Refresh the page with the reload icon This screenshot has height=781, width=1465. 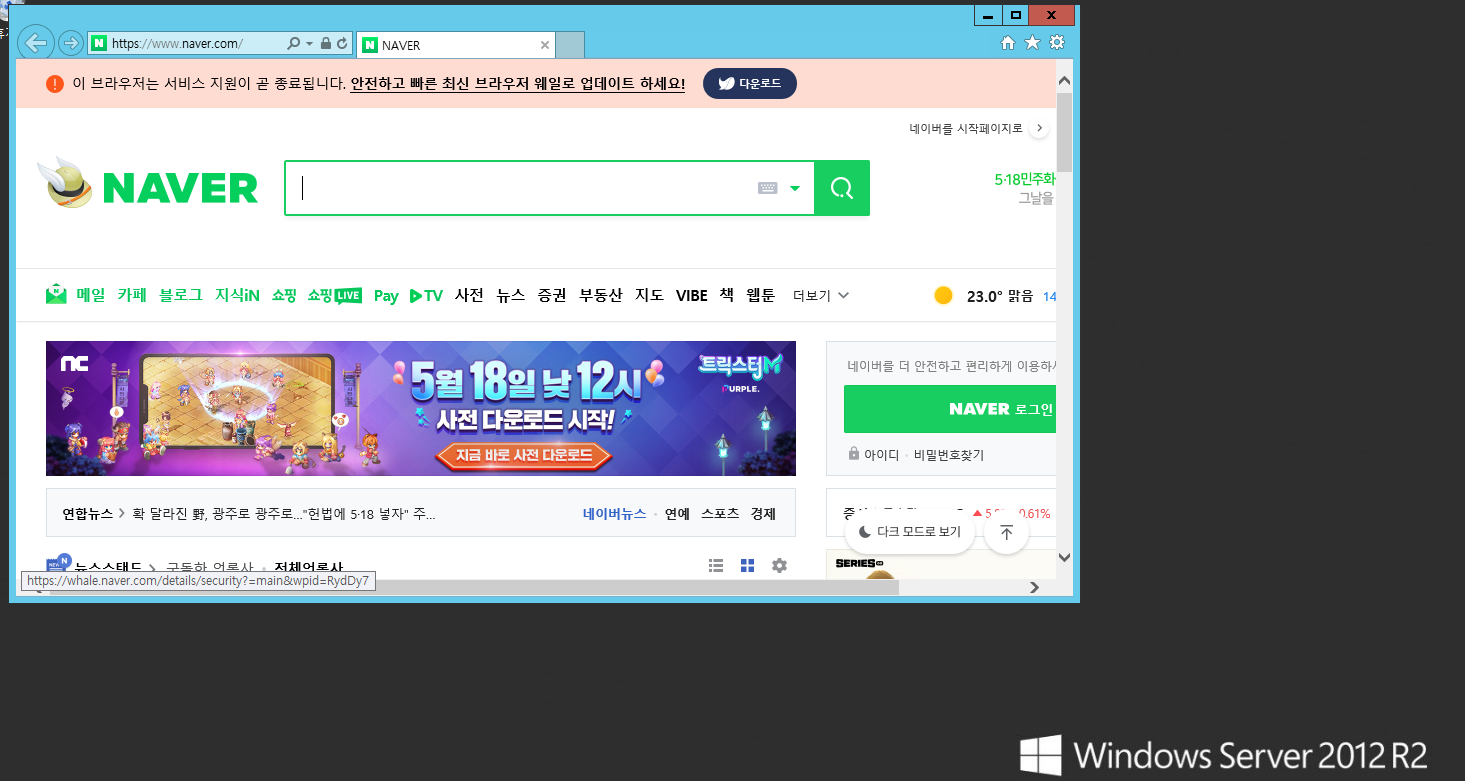[x=342, y=44]
